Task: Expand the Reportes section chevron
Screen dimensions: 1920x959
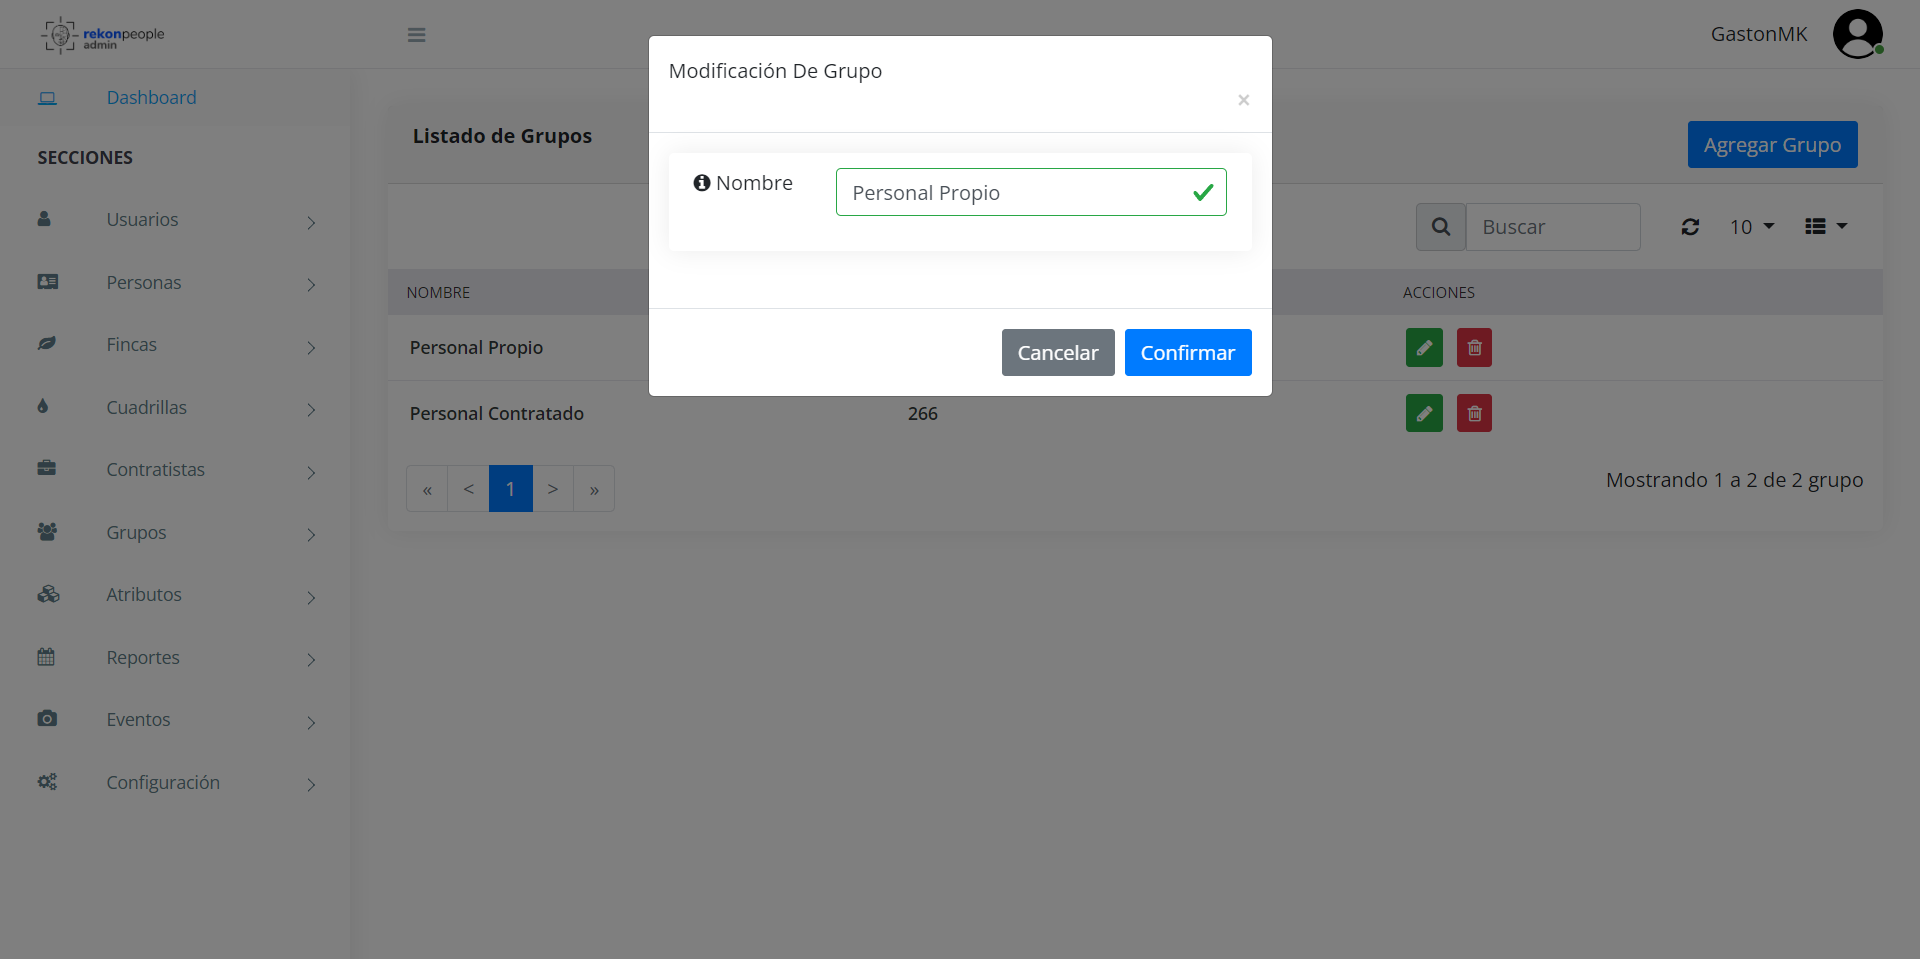Action: click(x=311, y=660)
